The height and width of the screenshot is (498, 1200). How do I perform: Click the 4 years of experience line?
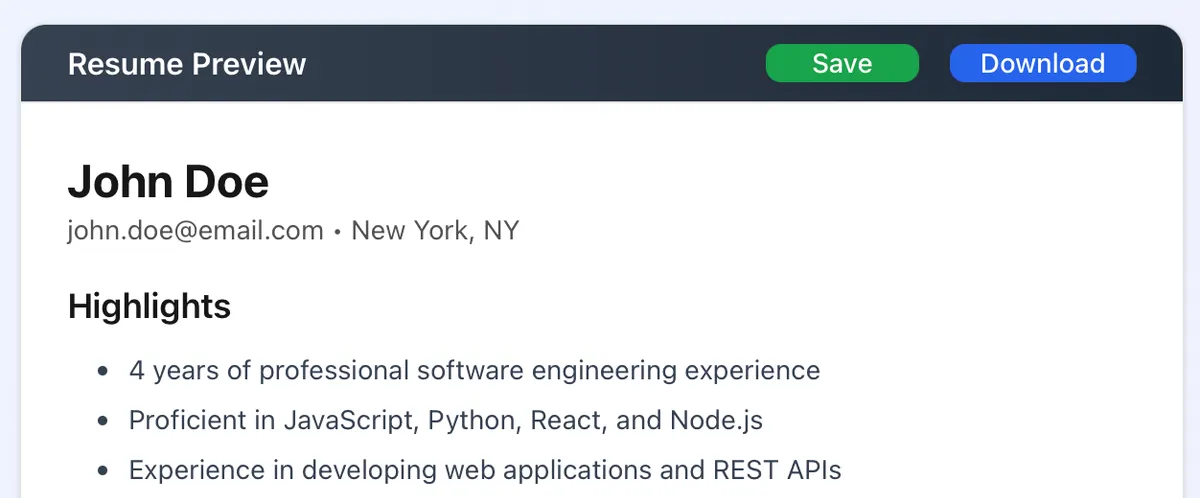tap(474, 371)
